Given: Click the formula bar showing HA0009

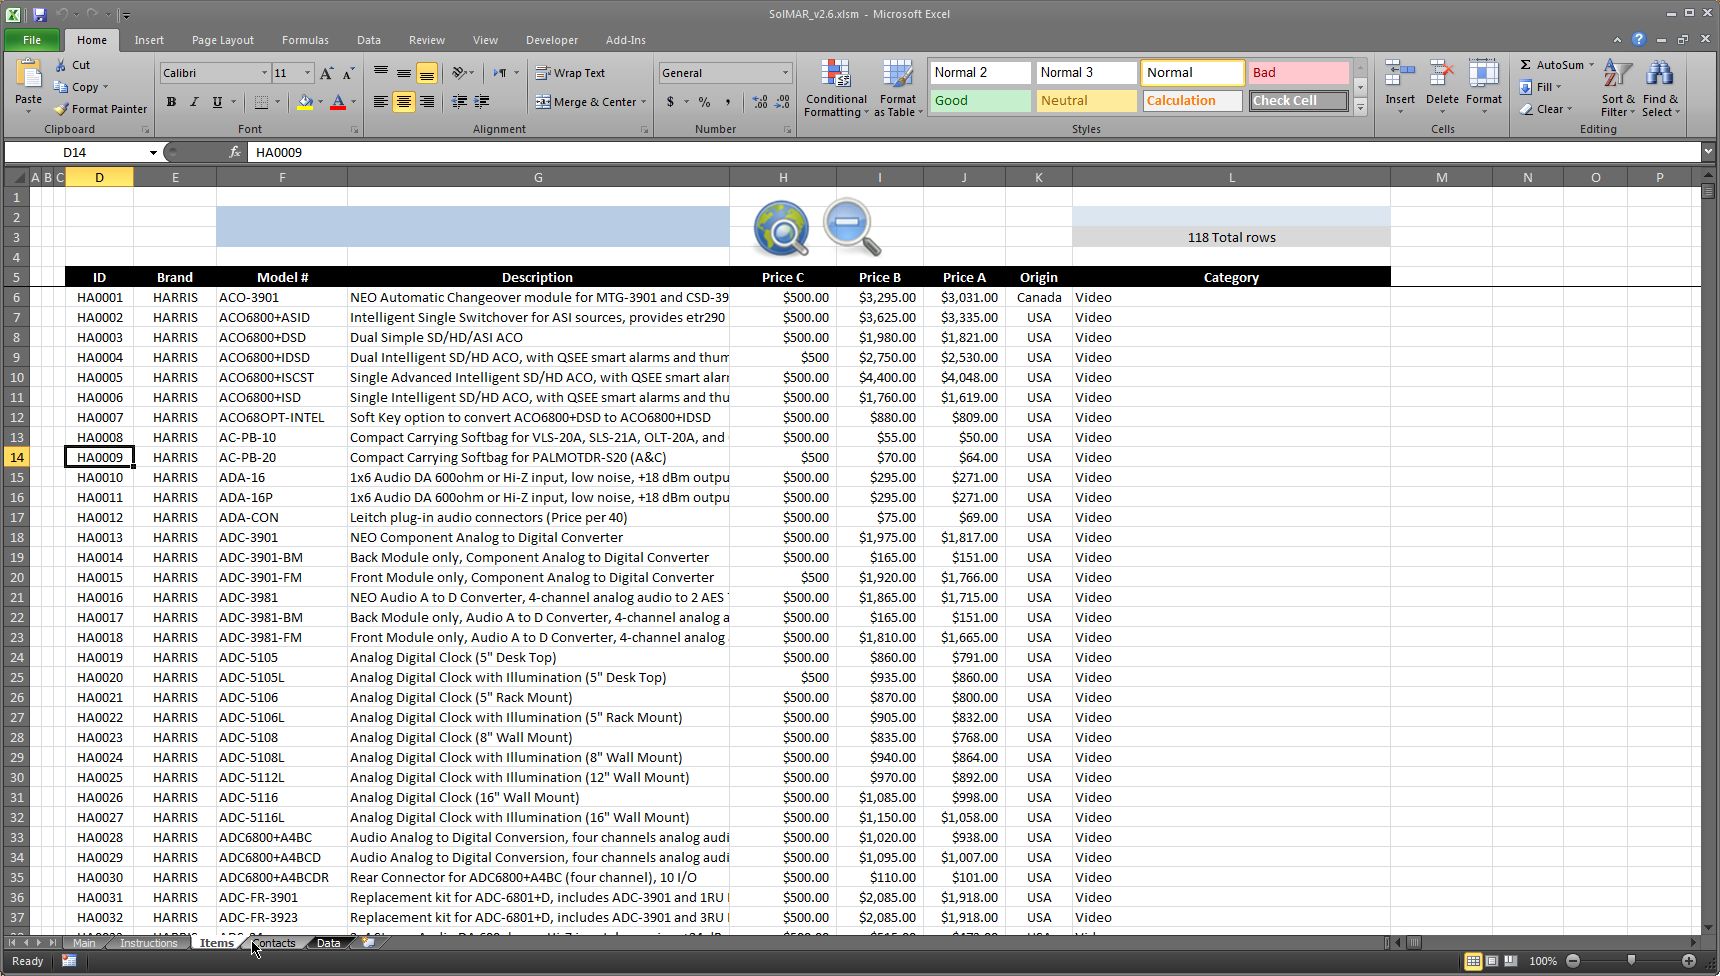Looking at the screenshot, I should coord(975,152).
